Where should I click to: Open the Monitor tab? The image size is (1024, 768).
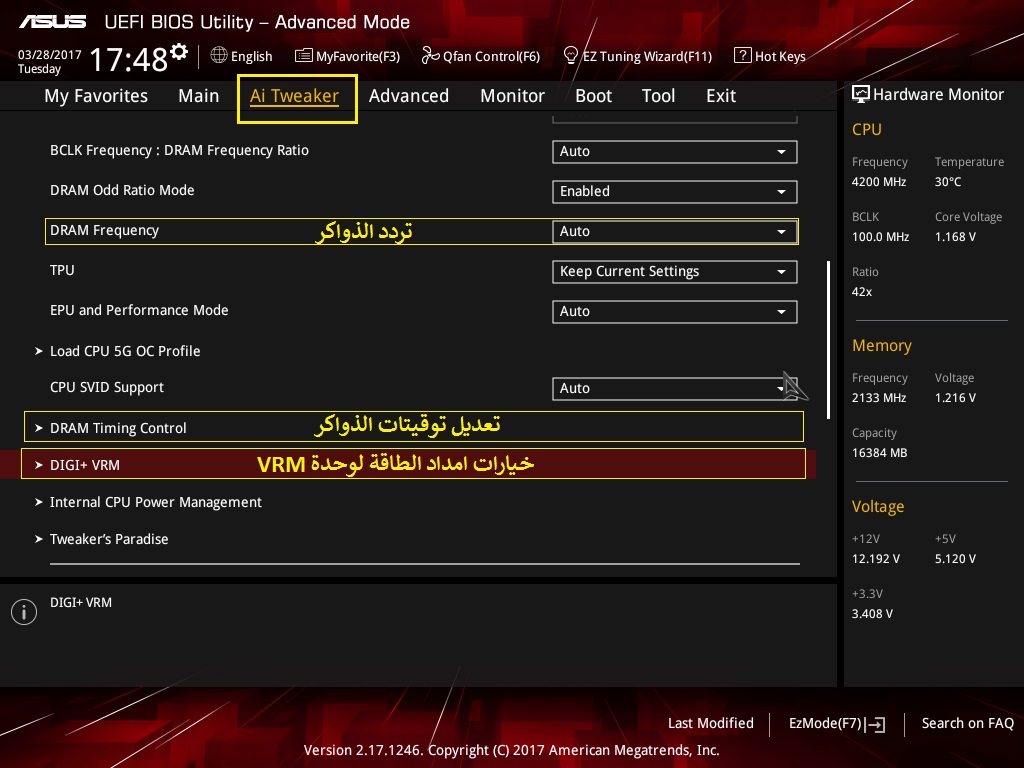pos(513,96)
